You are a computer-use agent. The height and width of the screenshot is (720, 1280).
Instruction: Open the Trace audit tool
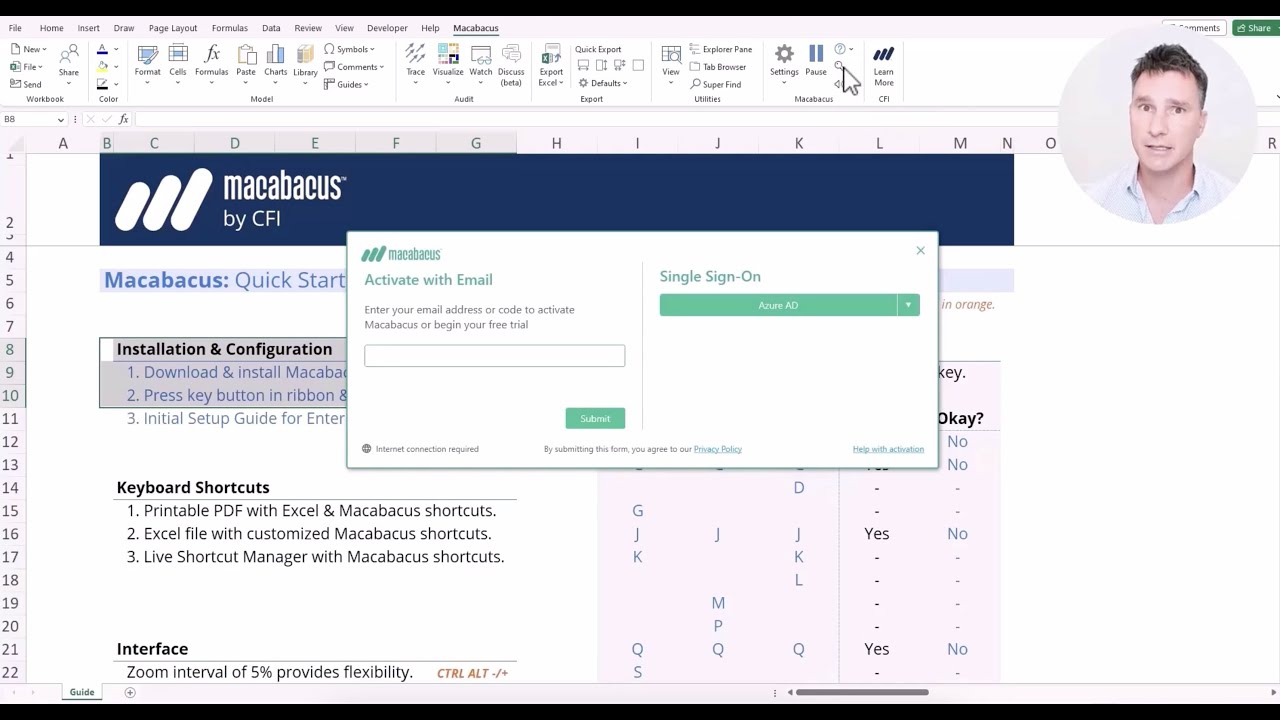[415, 60]
